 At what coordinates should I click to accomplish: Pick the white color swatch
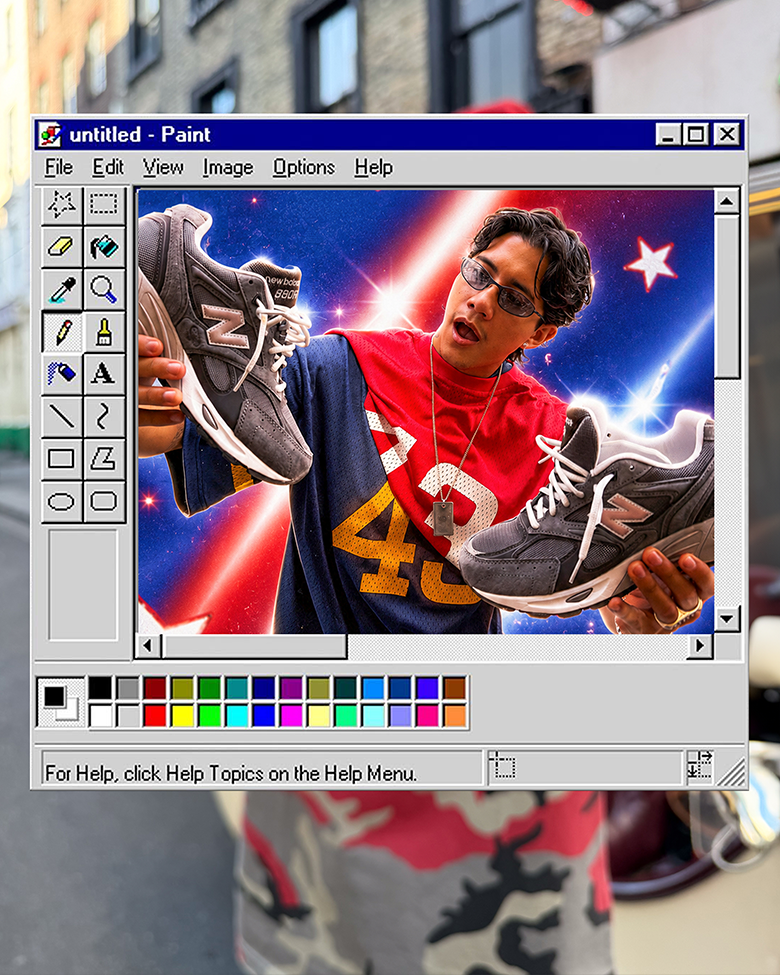pos(100,716)
